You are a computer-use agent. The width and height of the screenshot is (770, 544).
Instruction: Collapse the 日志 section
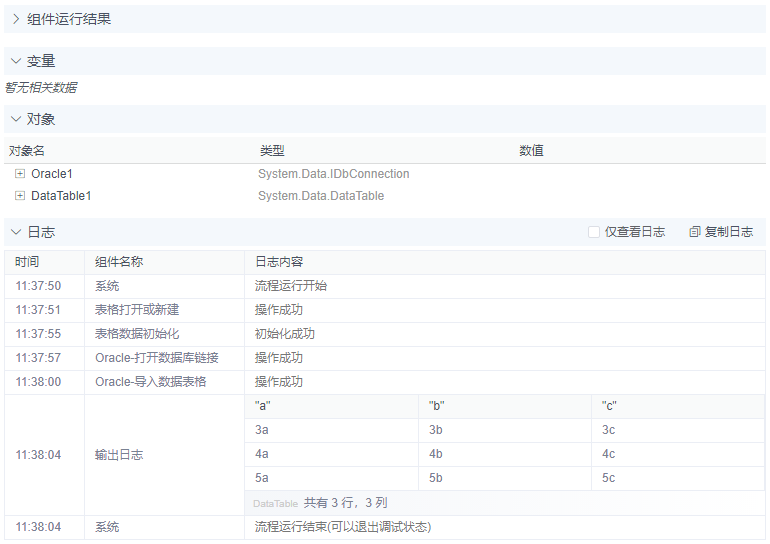pos(16,232)
